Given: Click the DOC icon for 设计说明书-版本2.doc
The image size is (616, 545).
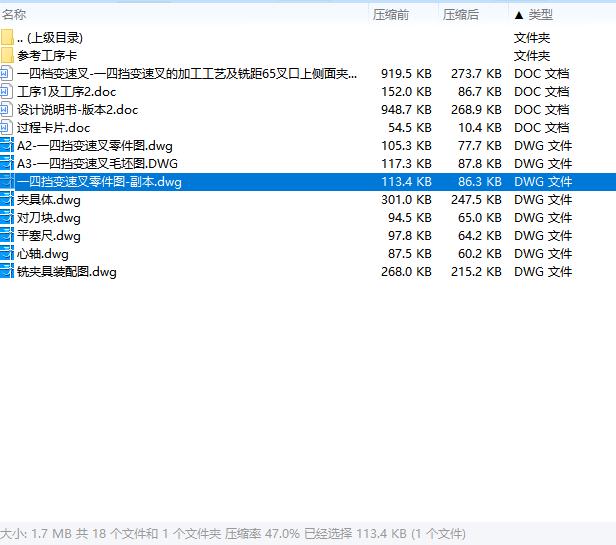Looking at the screenshot, I should (x=7, y=110).
